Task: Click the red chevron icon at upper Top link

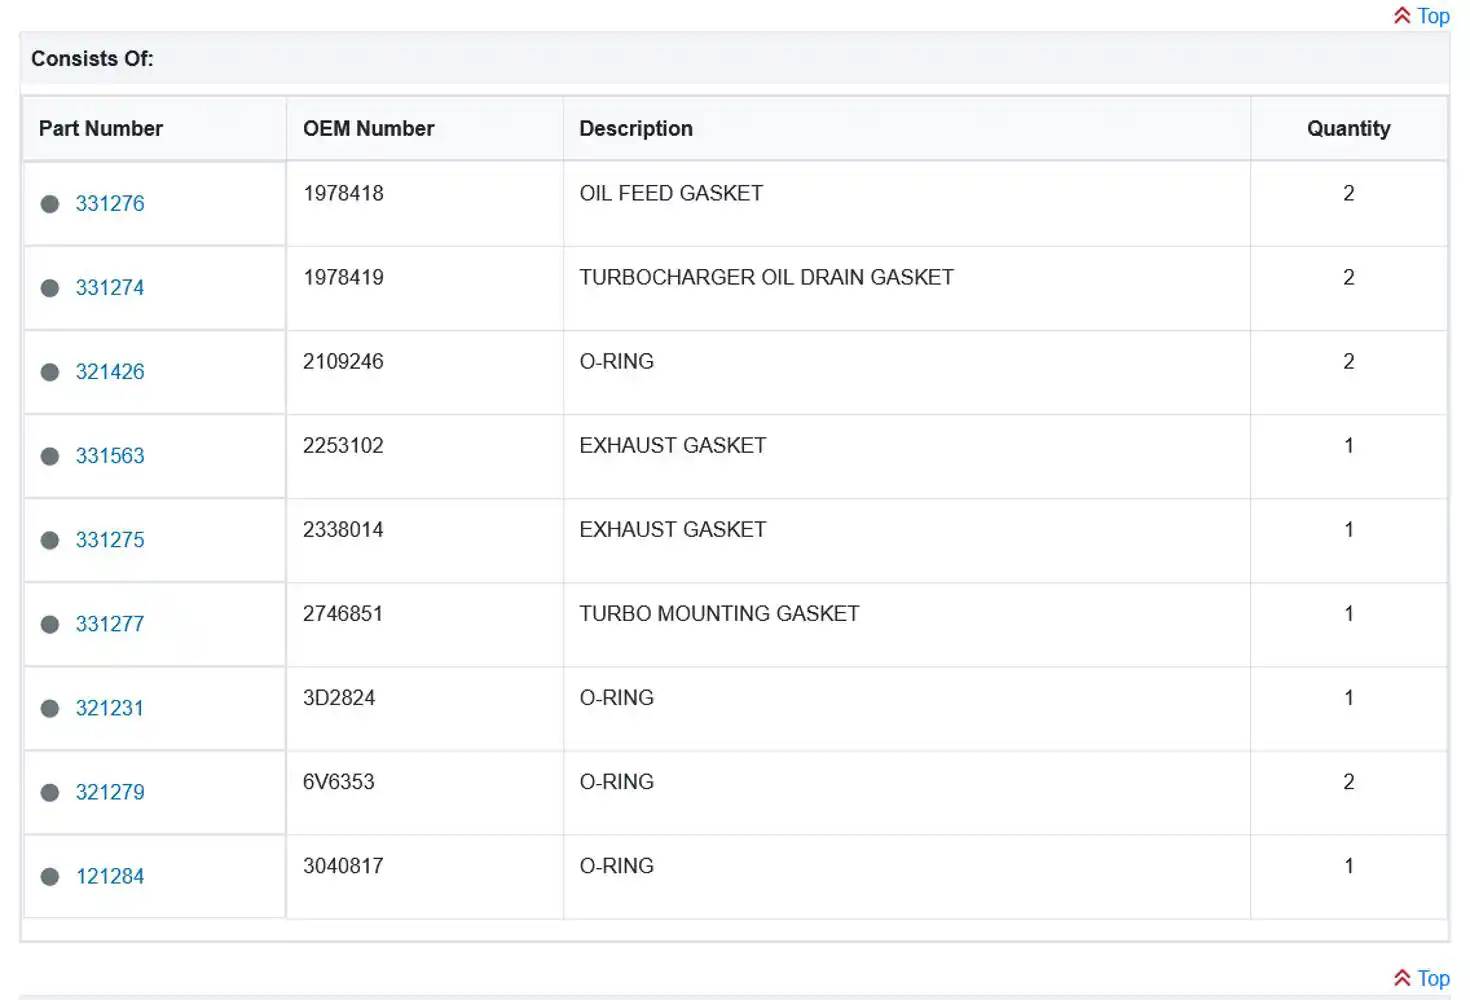Action: 1402,16
